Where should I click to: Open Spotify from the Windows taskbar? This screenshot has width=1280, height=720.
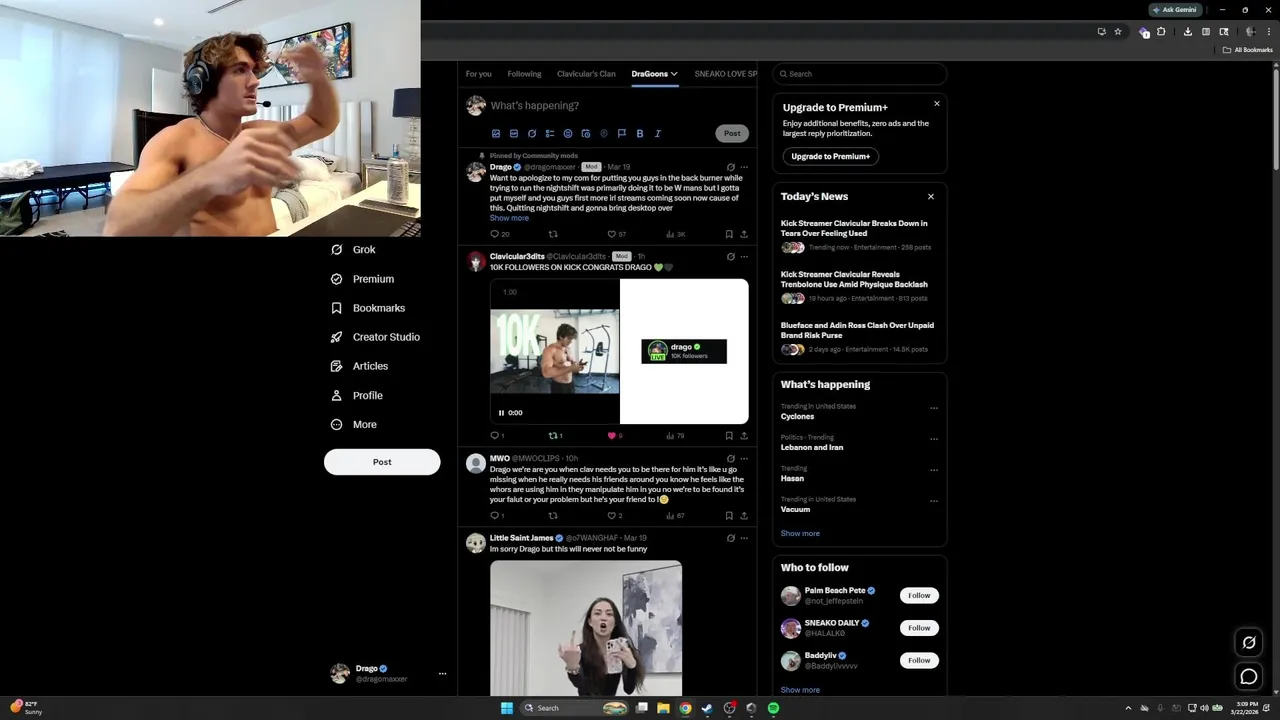pyautogui.click(x=773, y=708)
